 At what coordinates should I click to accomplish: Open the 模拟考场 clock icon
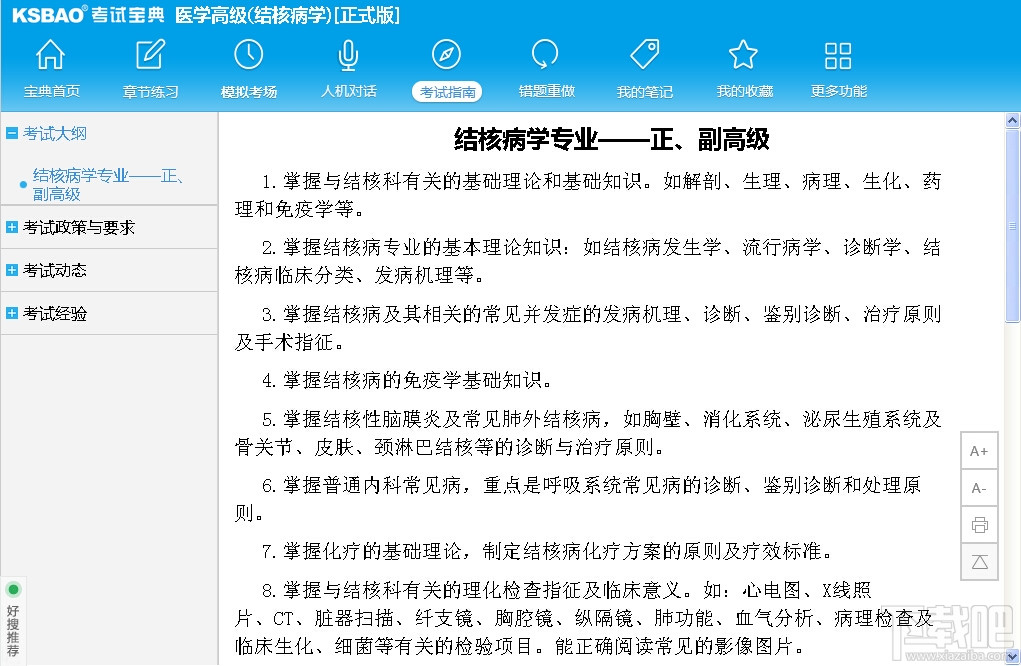[x=249, y=54]
